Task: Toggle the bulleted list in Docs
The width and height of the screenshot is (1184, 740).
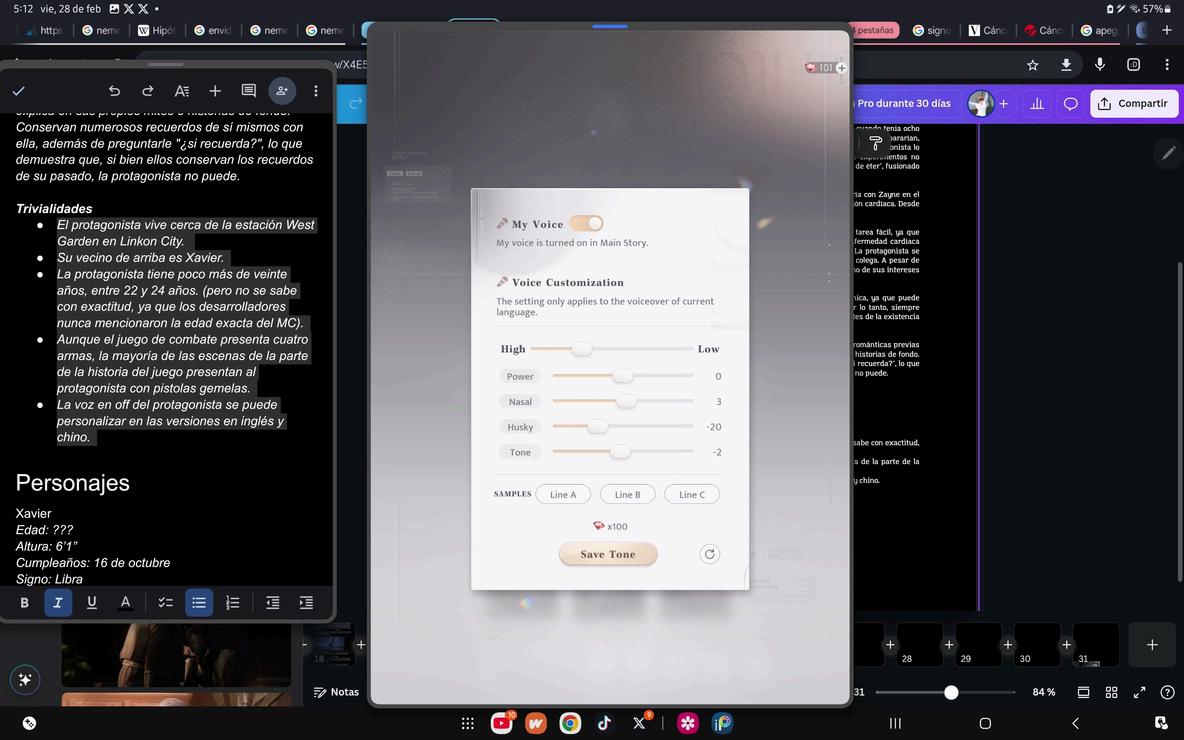Action: 199,603
